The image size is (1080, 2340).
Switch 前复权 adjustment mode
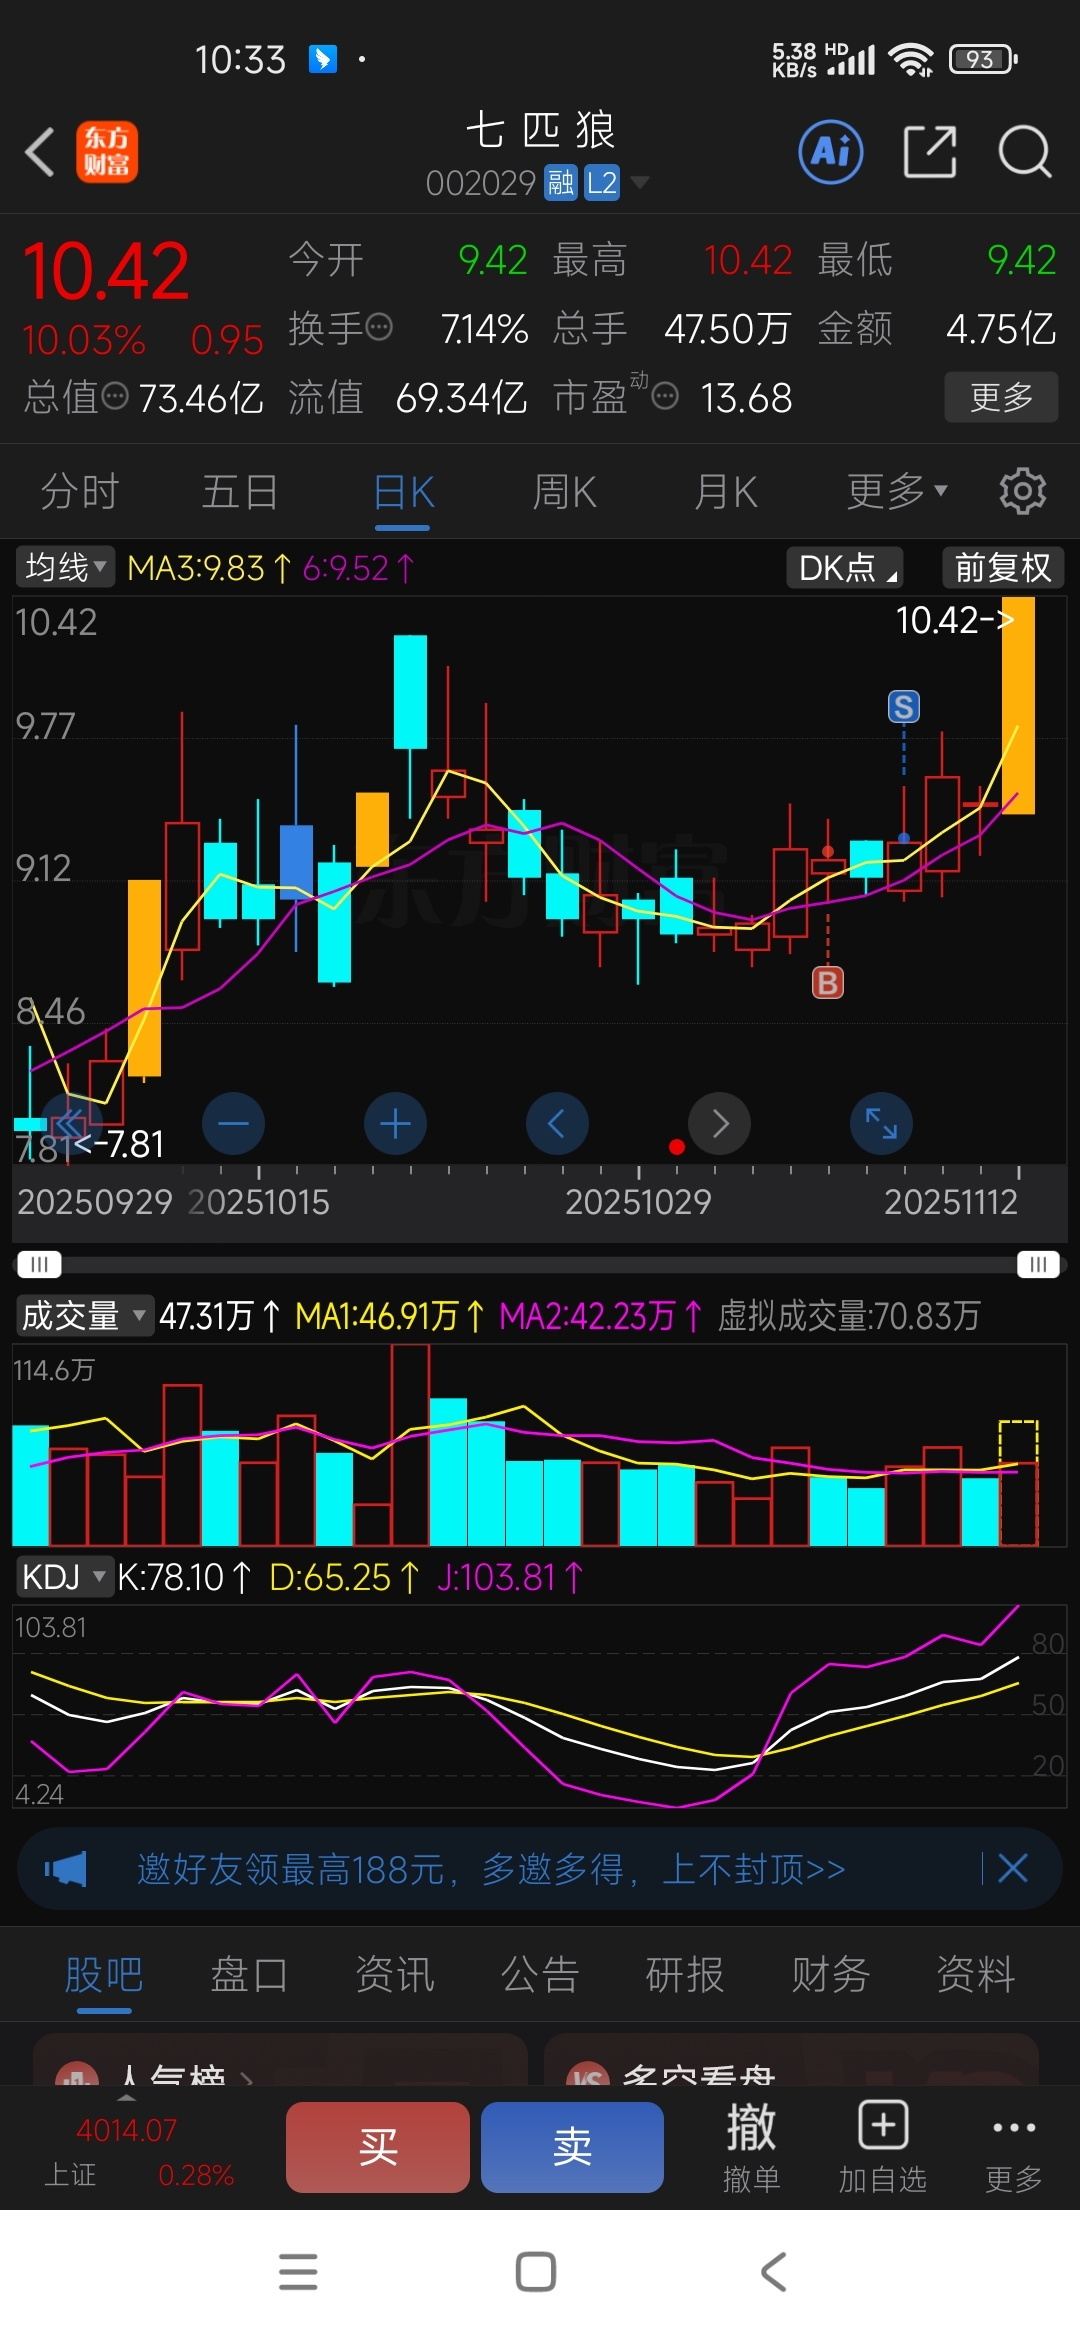(1003, 567)
